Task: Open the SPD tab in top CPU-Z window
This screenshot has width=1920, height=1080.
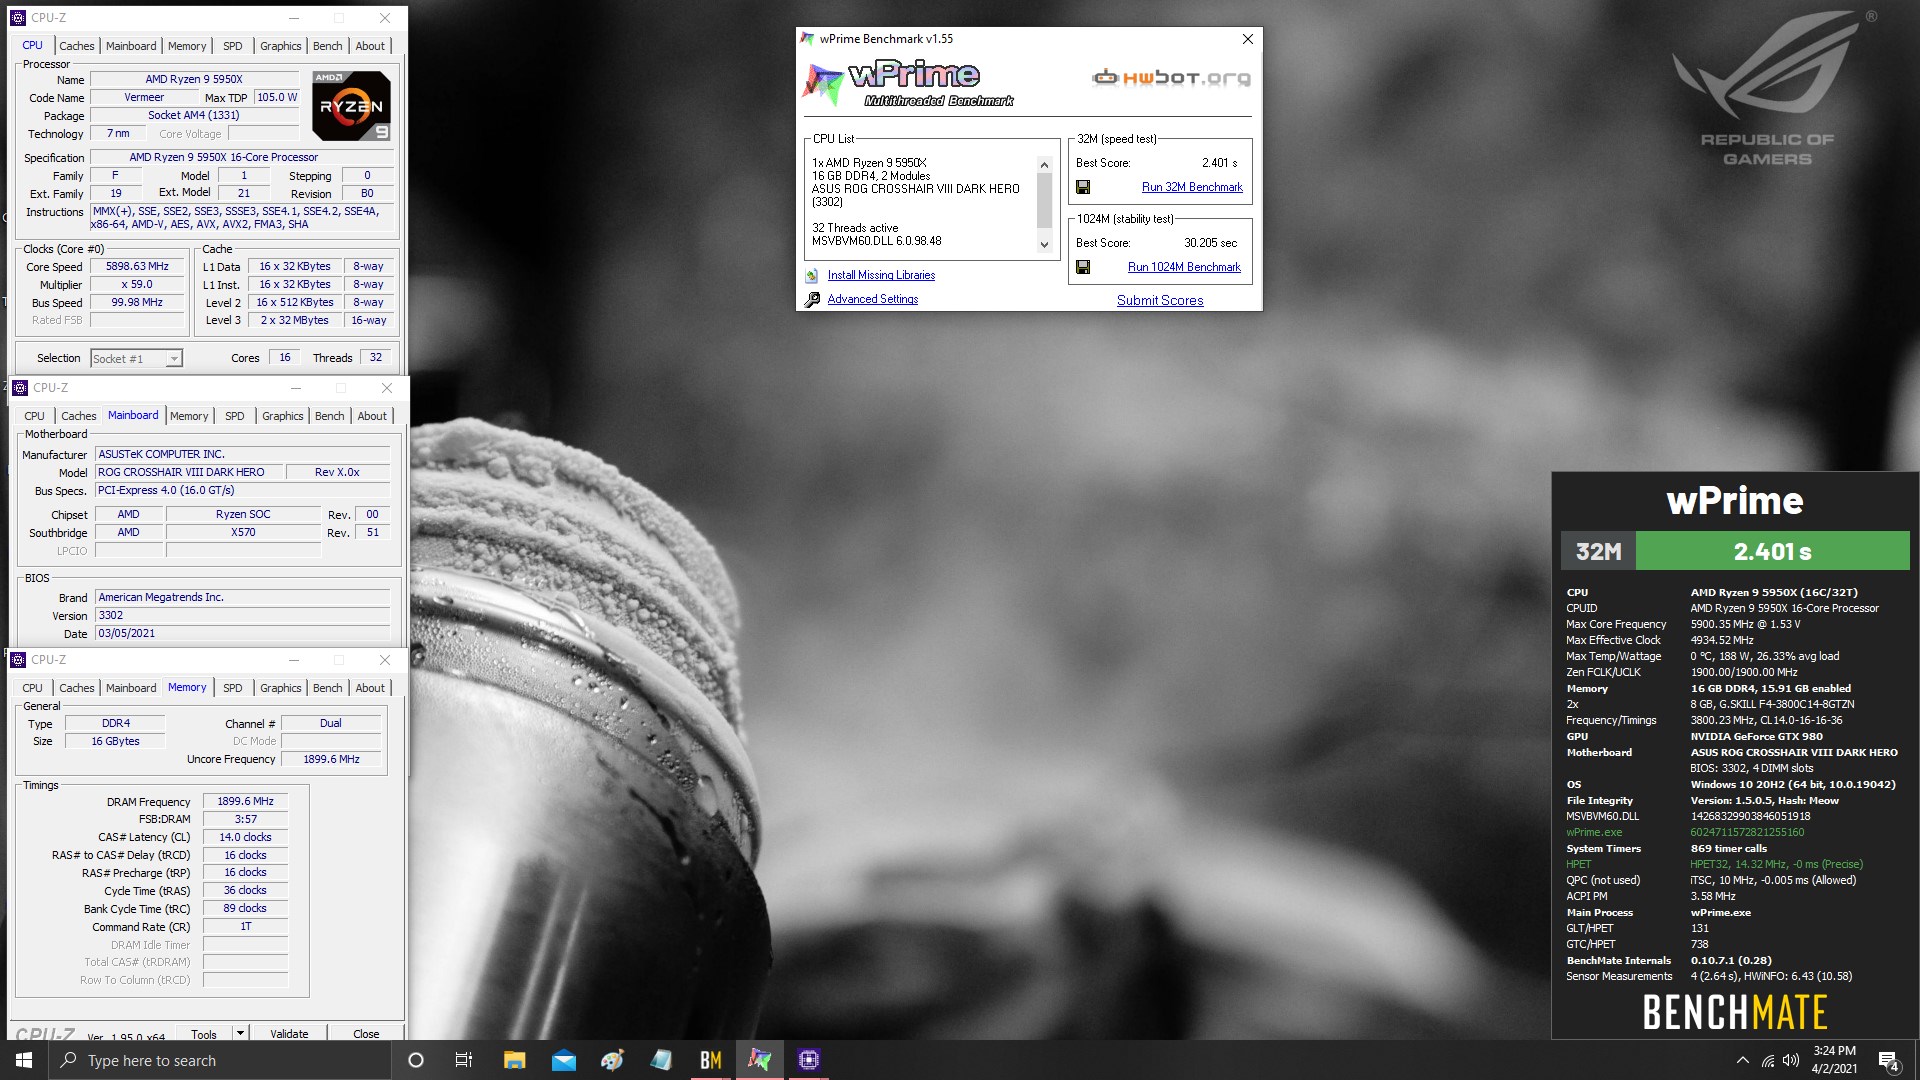Action: point(232,46)
